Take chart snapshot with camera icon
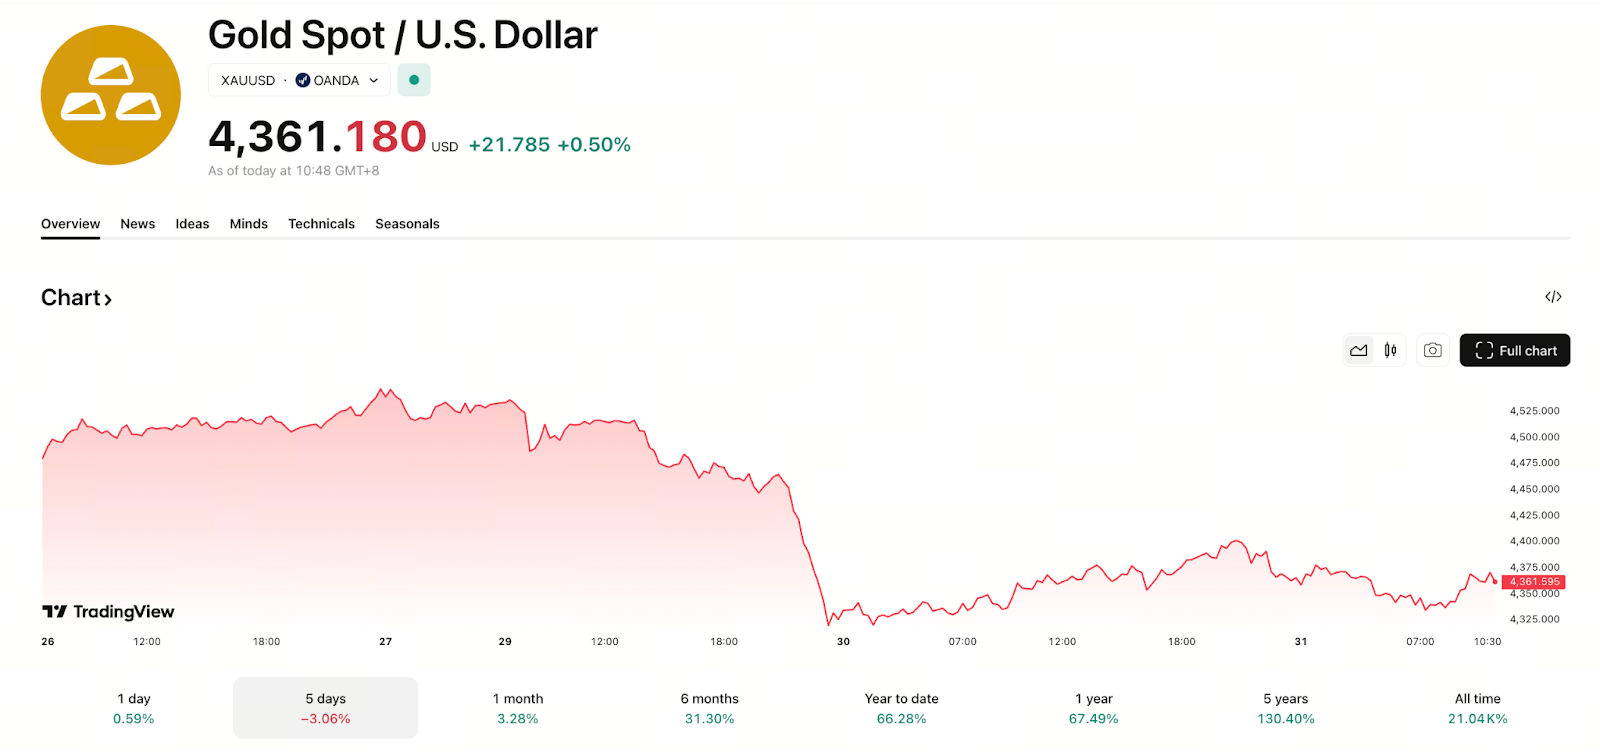 [1432, 350]
